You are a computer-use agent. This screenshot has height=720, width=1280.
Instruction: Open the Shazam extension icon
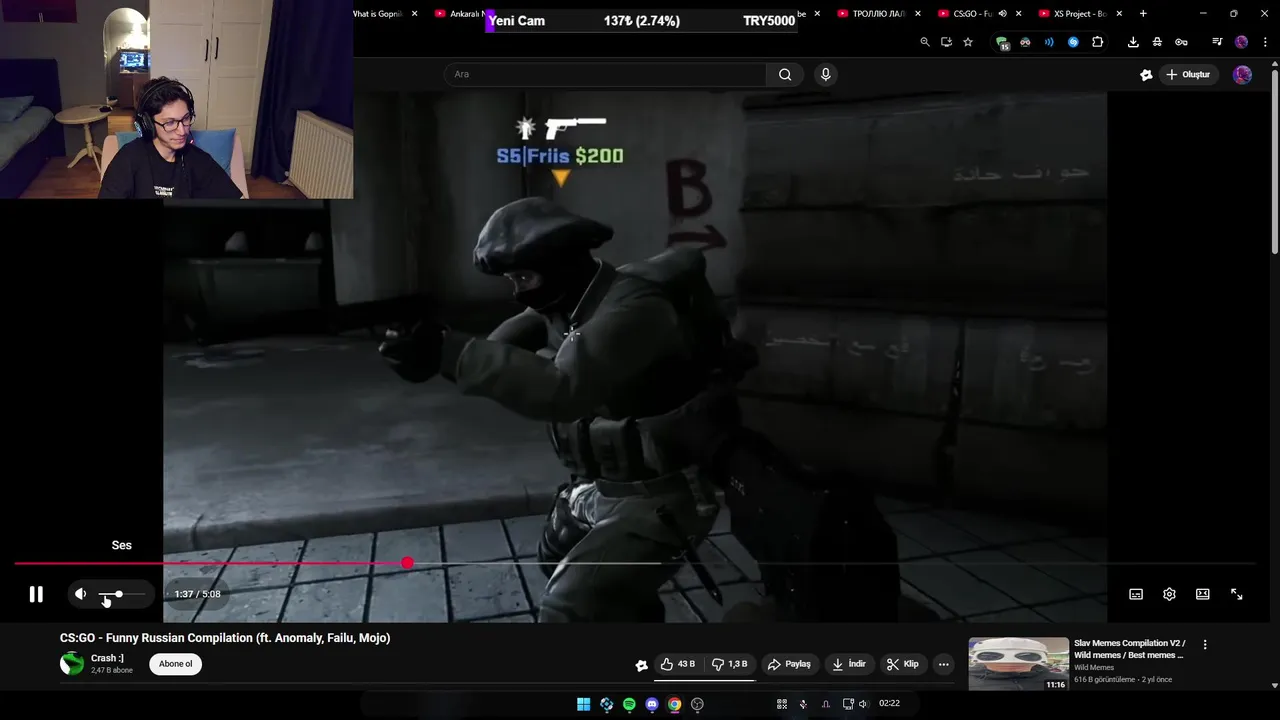(1073, 42)
